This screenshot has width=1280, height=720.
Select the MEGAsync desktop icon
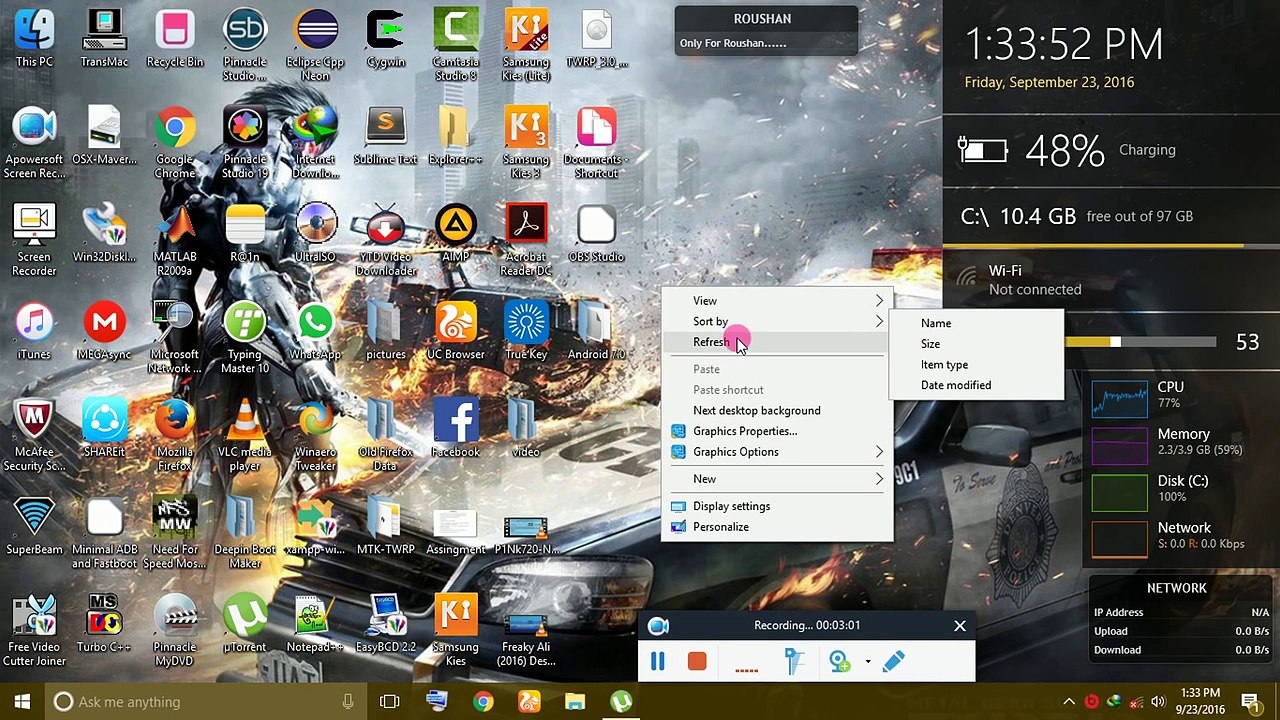(104, 332)
